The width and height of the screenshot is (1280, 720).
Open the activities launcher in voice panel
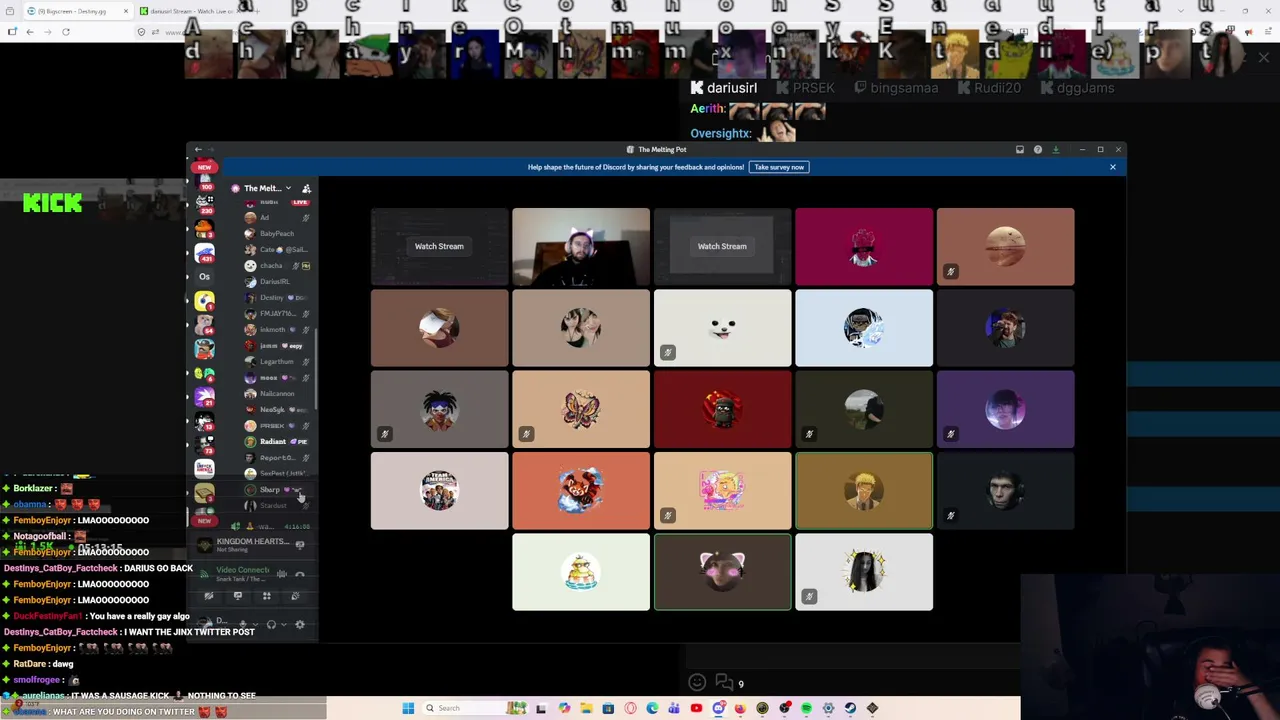pyautogui.click(x=267, y=596)
